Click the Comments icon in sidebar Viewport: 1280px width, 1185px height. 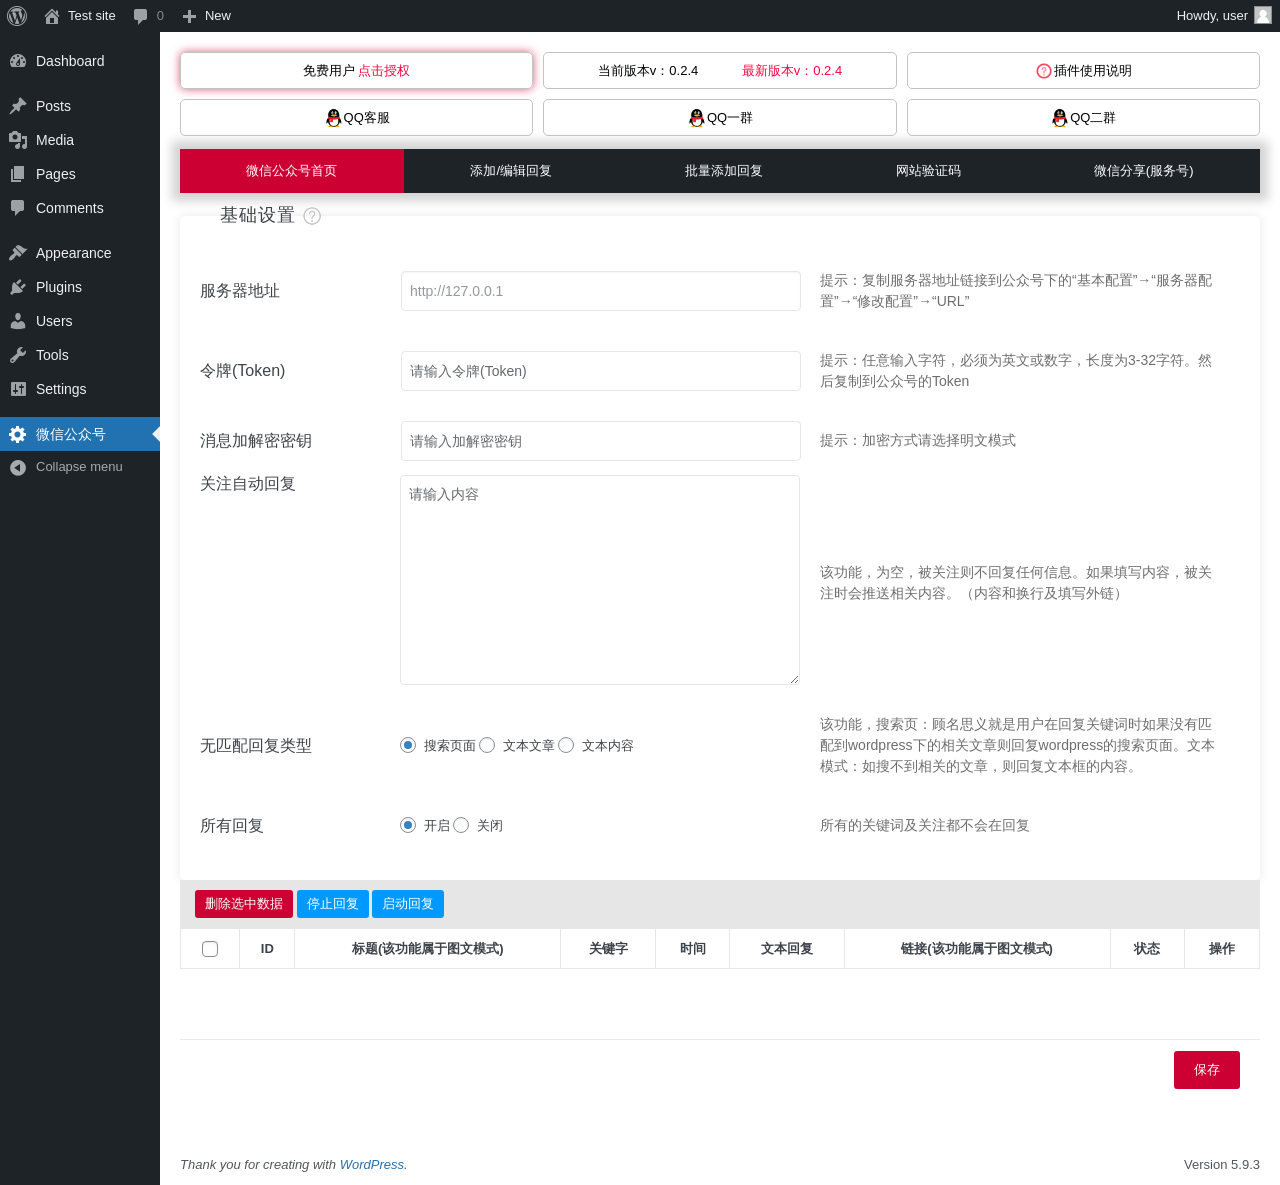click(x=18, y=208)
